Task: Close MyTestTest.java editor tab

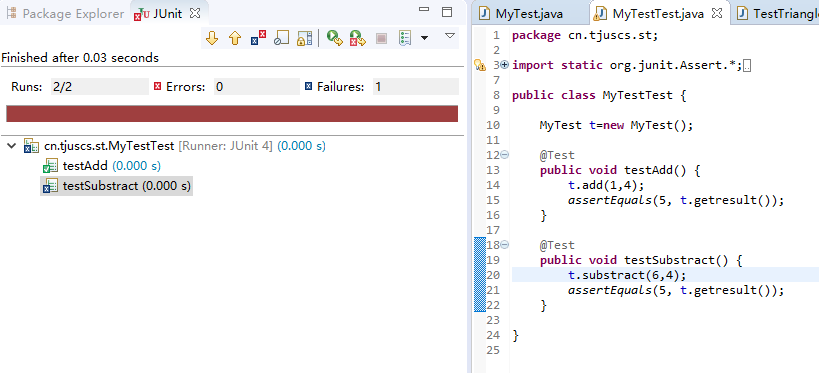Action: pyautogui.click(x=717, y=14)
